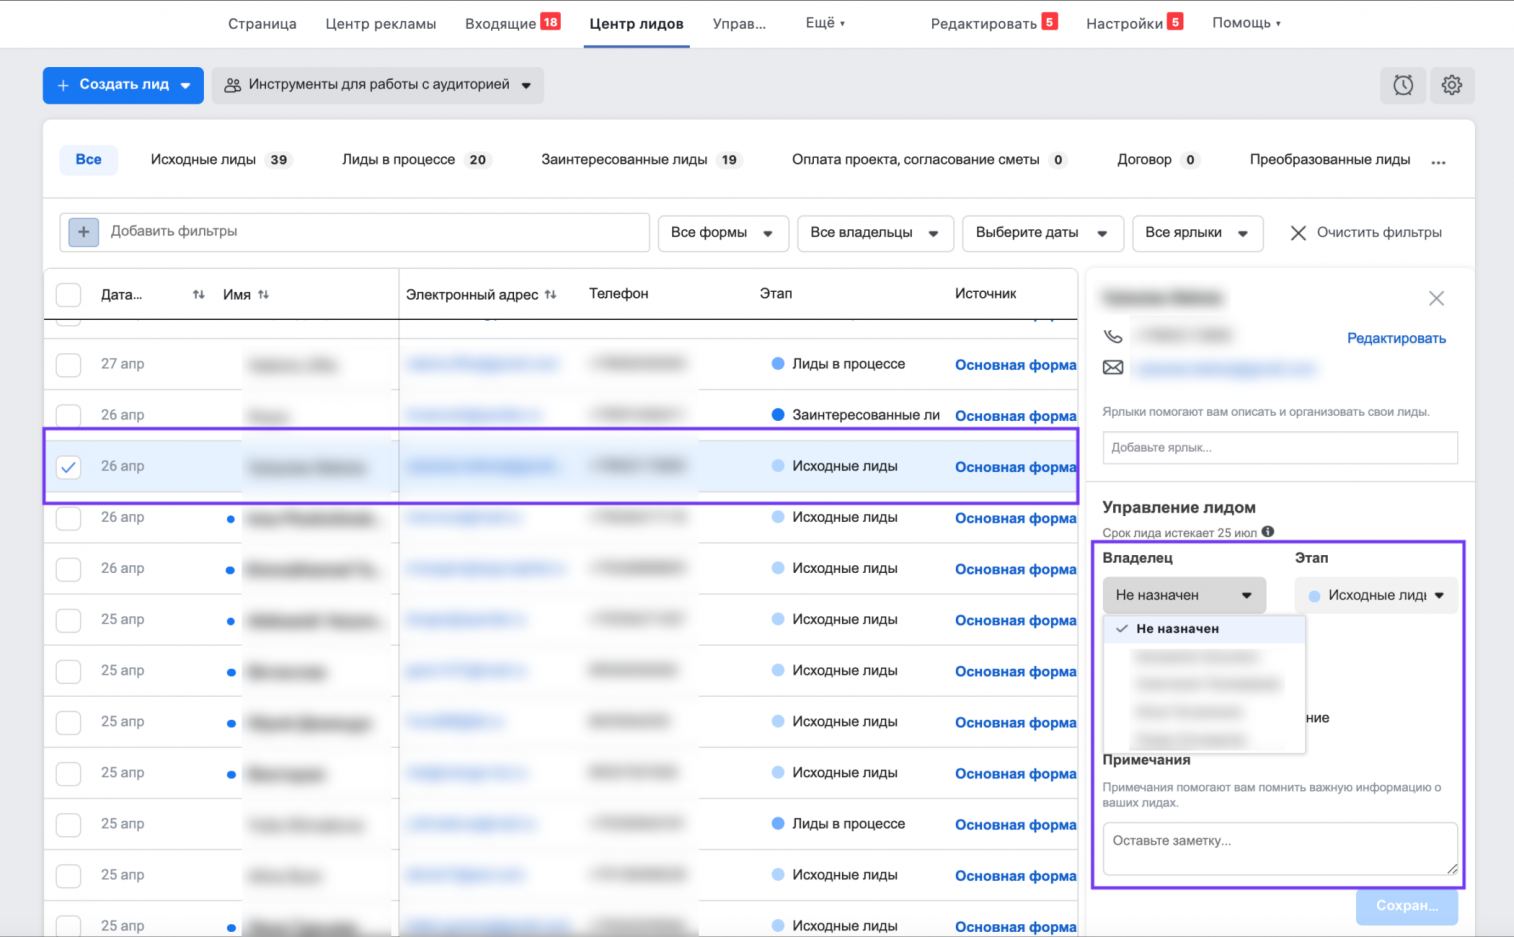Viewport: 1514px width, 937px height.
Task: Click Редактировать link in details panel
Action: 1396,338
